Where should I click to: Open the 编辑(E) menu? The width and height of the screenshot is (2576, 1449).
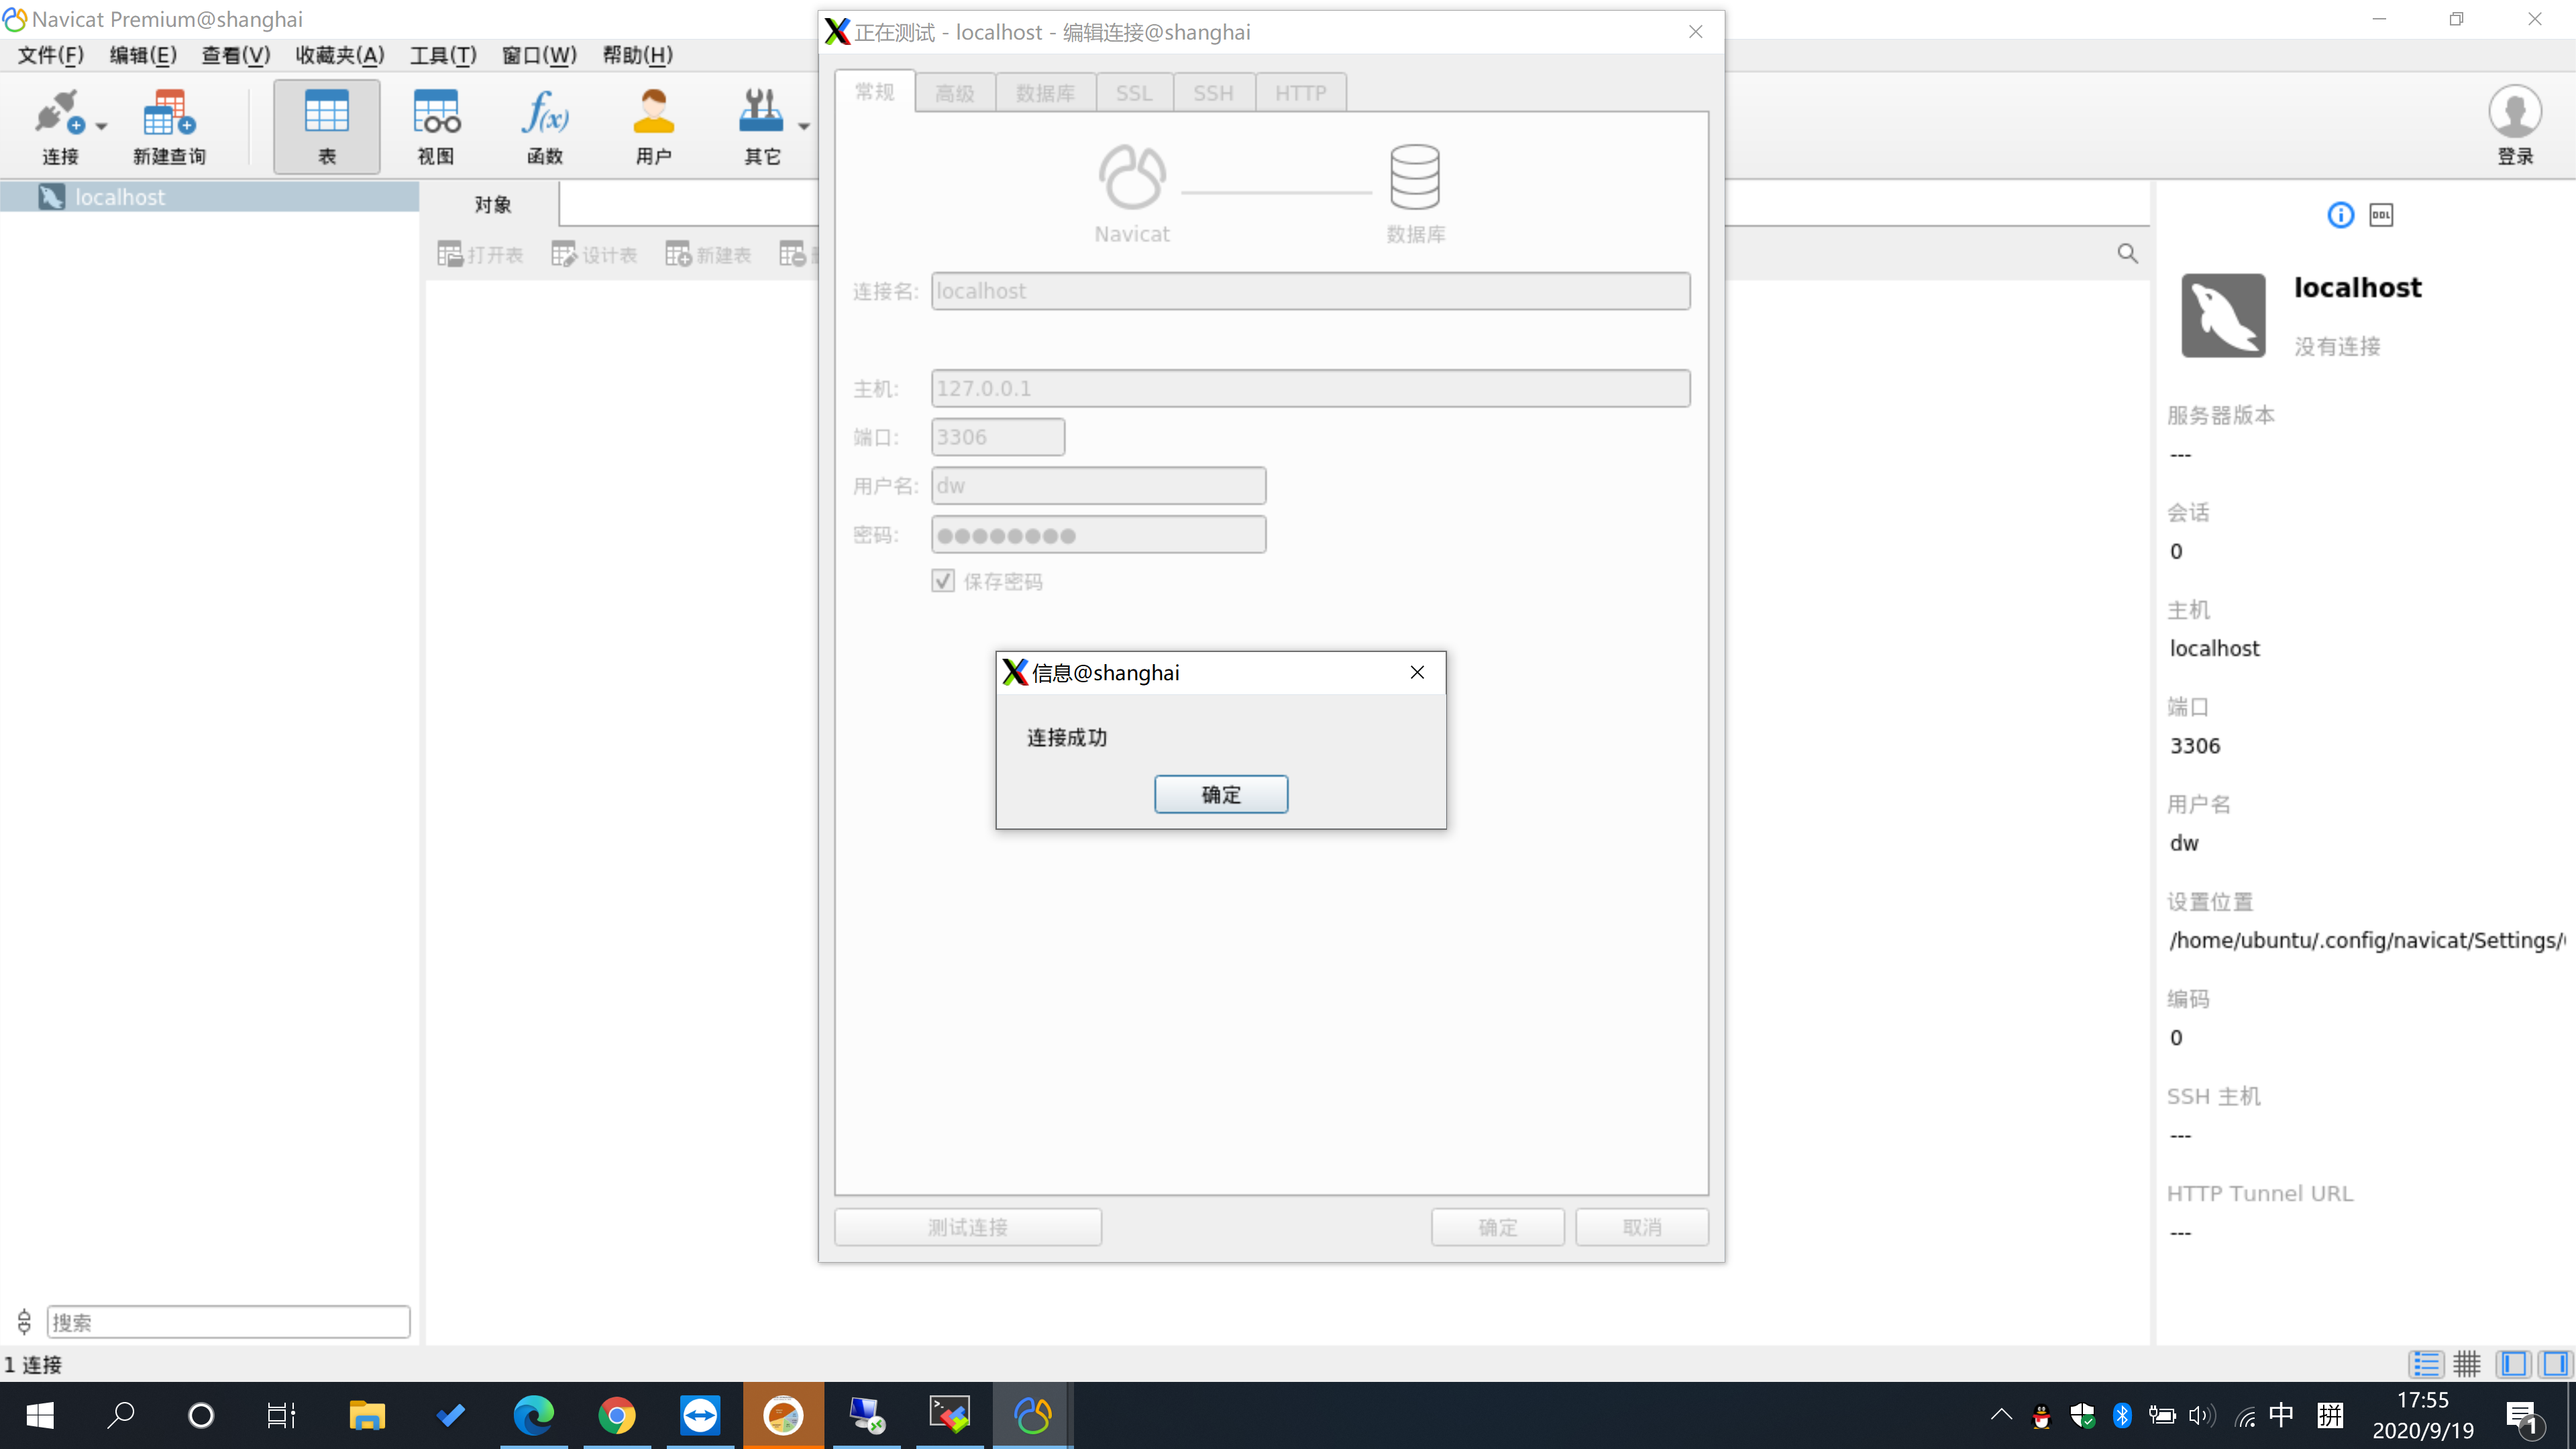pyautogui.click(x=143, y=55)
